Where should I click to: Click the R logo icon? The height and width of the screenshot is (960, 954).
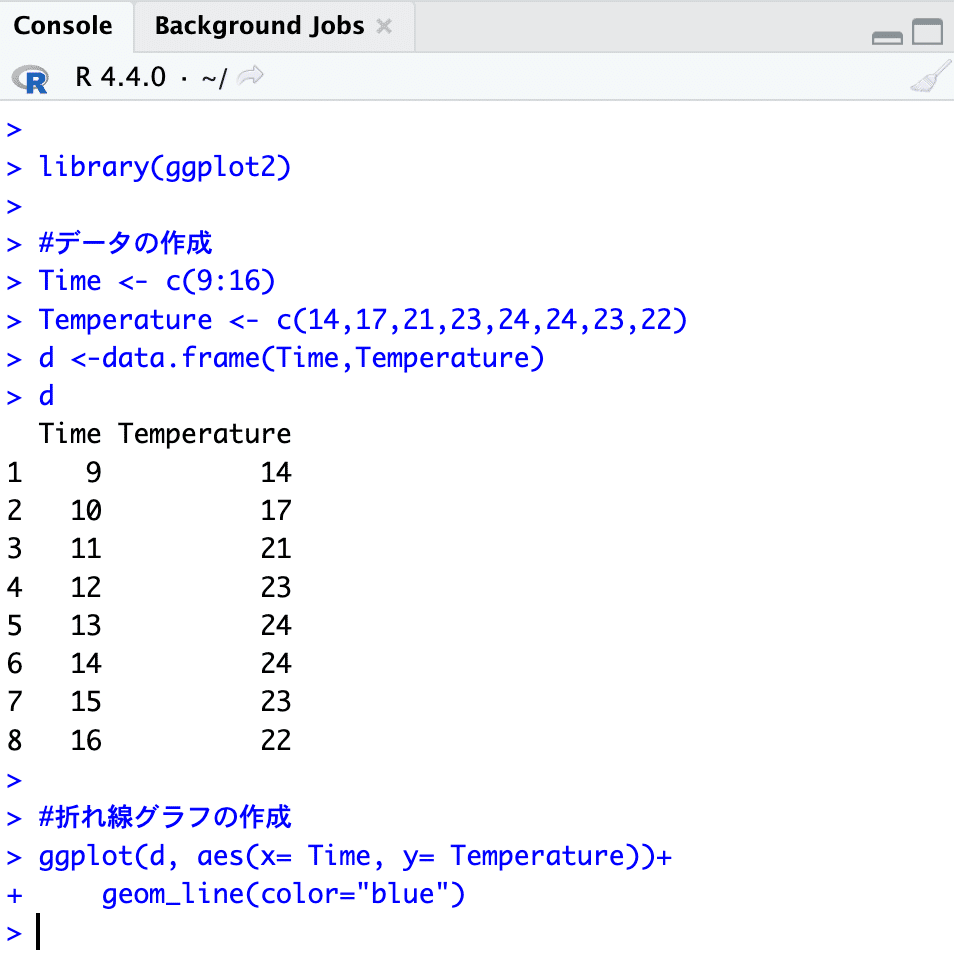(30, 78)
